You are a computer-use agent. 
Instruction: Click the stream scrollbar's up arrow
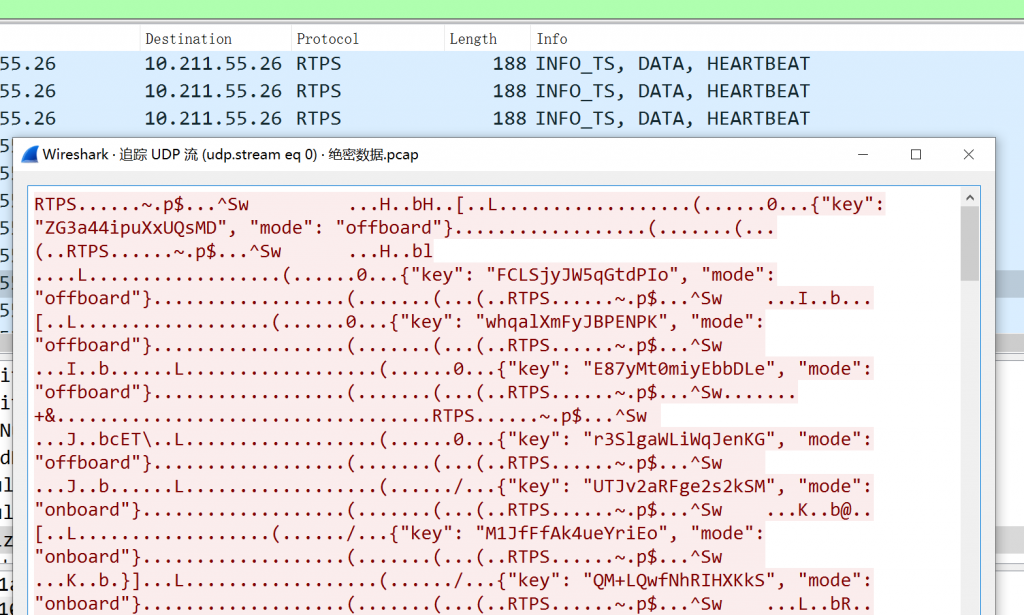coord(969,197)
